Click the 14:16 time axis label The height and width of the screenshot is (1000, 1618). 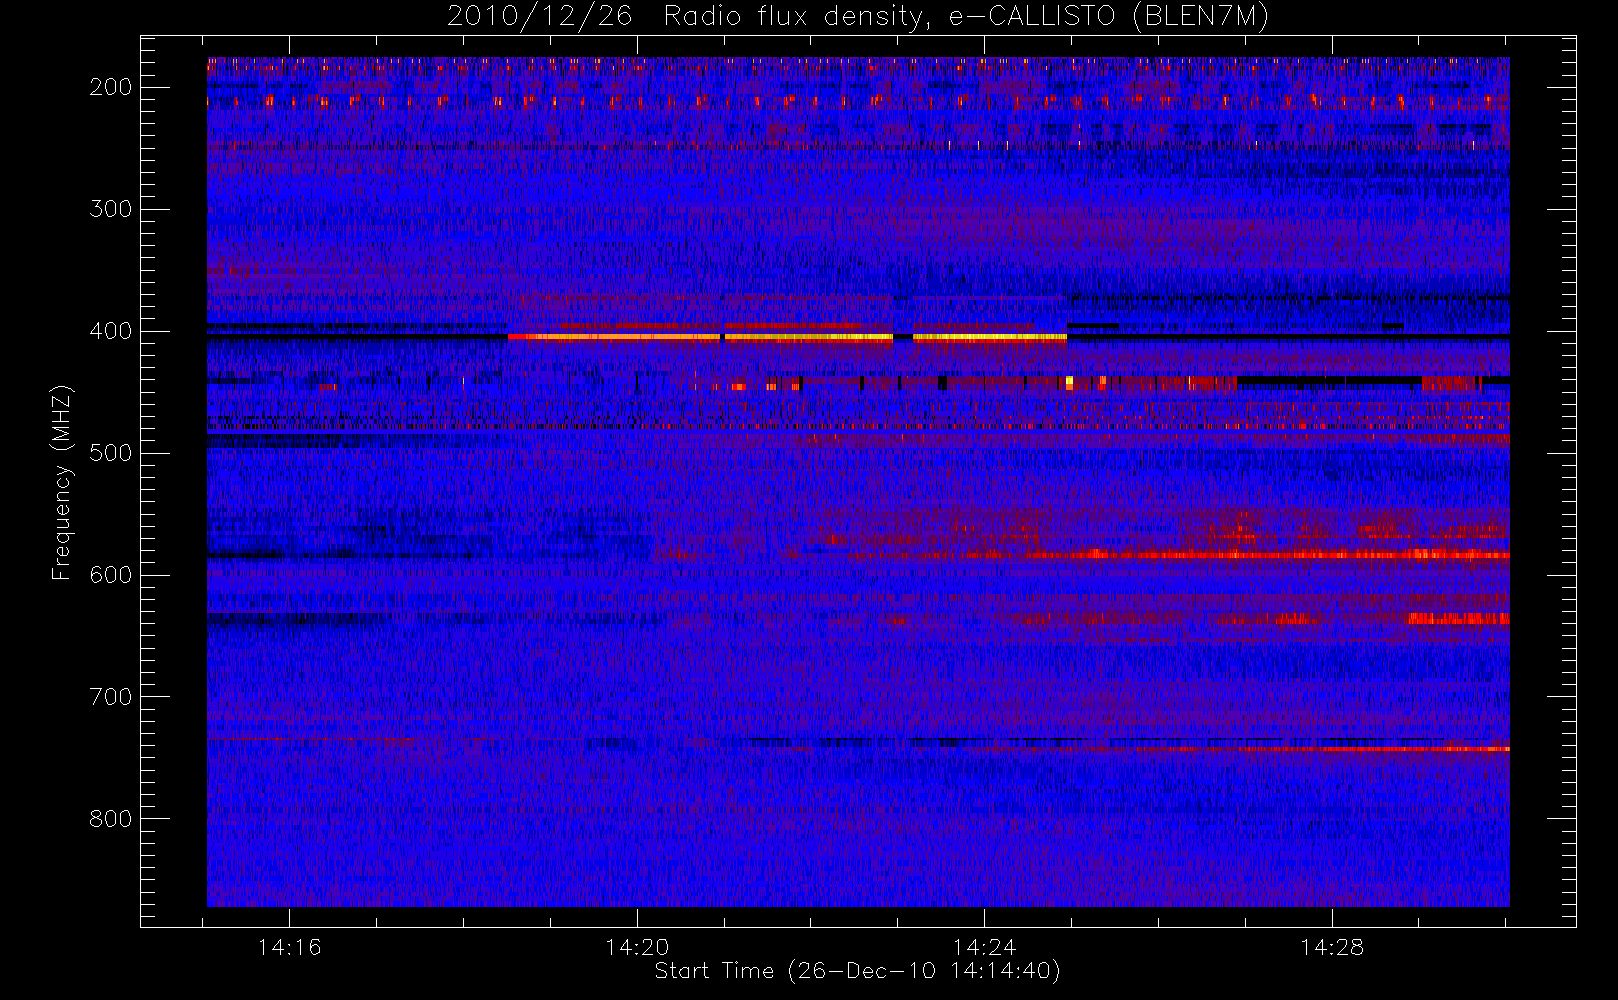289,947
